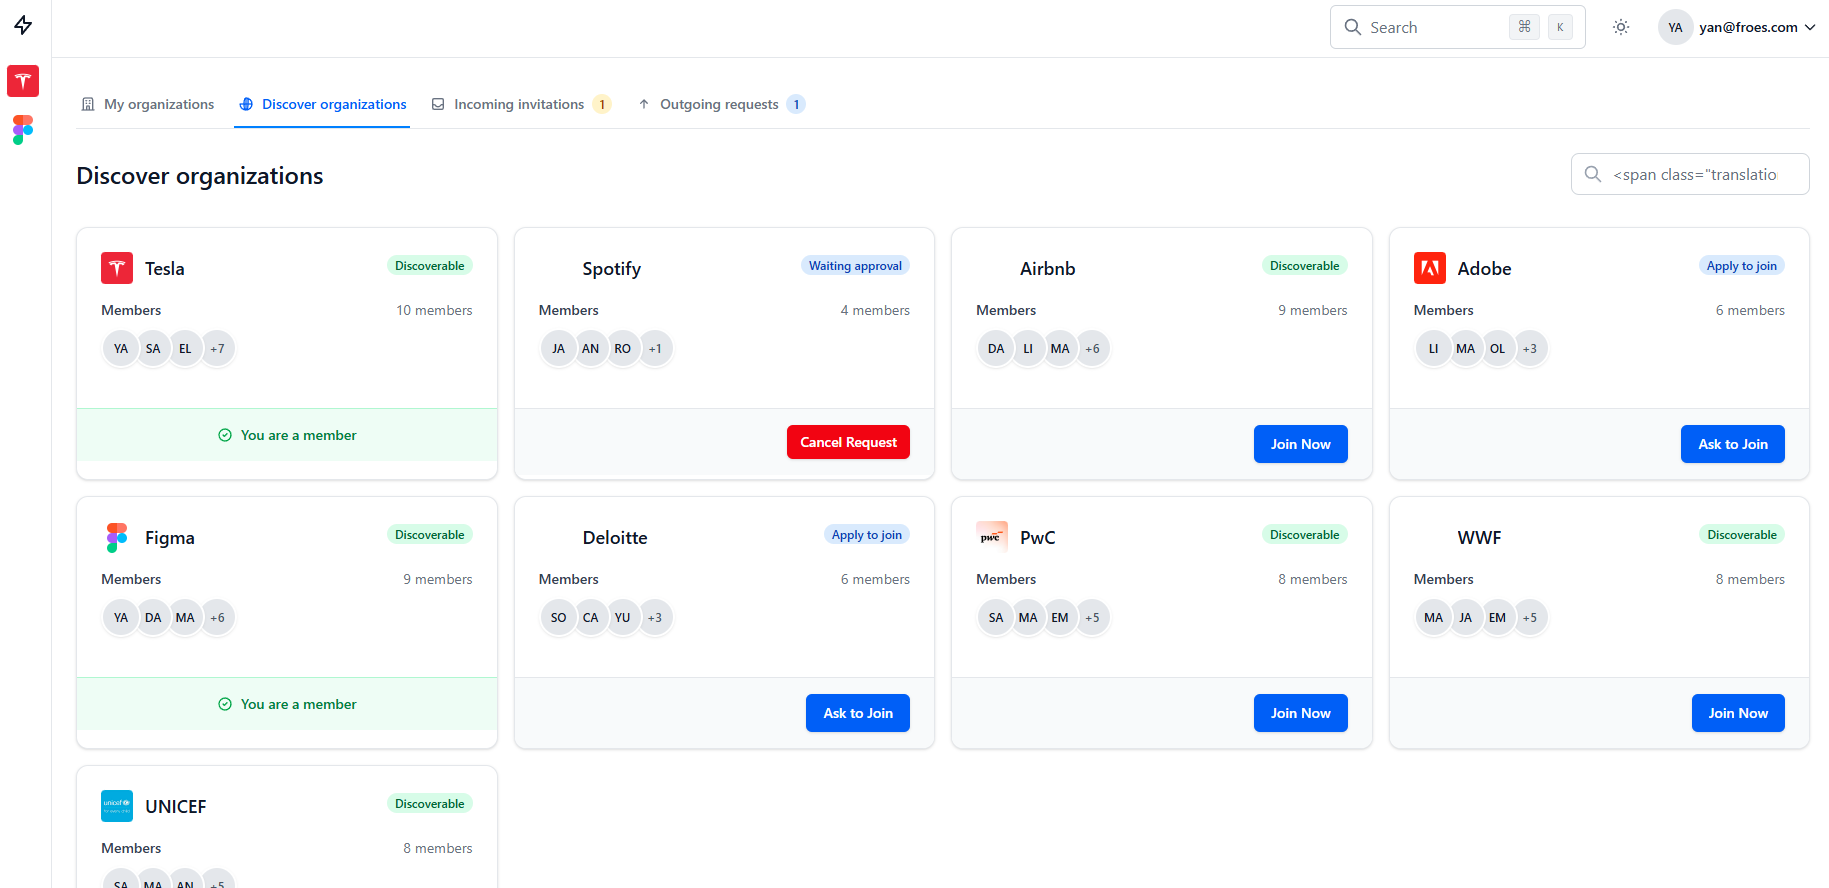Click the '4 members' count on Spotify card
This screenshot has height=888, width=1829.
[875, 310]
